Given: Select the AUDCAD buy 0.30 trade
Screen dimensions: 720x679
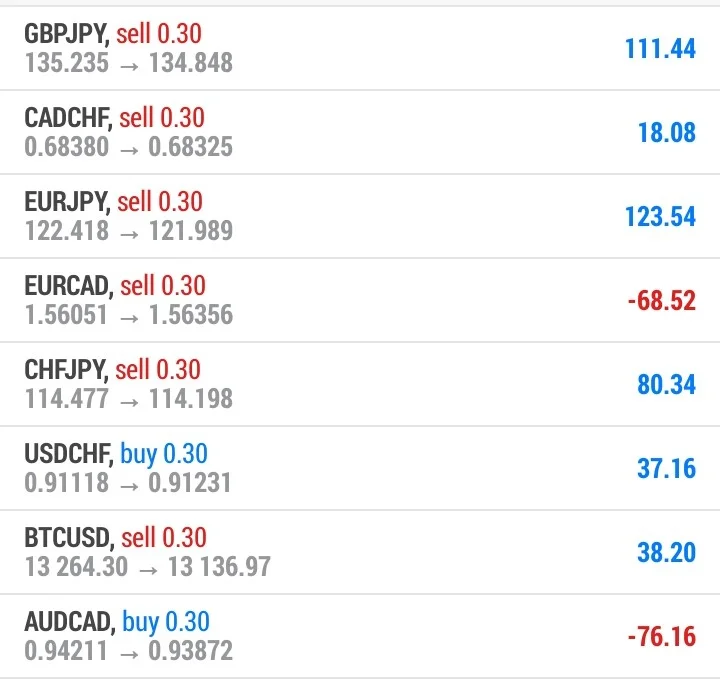Looking at the screenshot, I should tap(360, 636).
